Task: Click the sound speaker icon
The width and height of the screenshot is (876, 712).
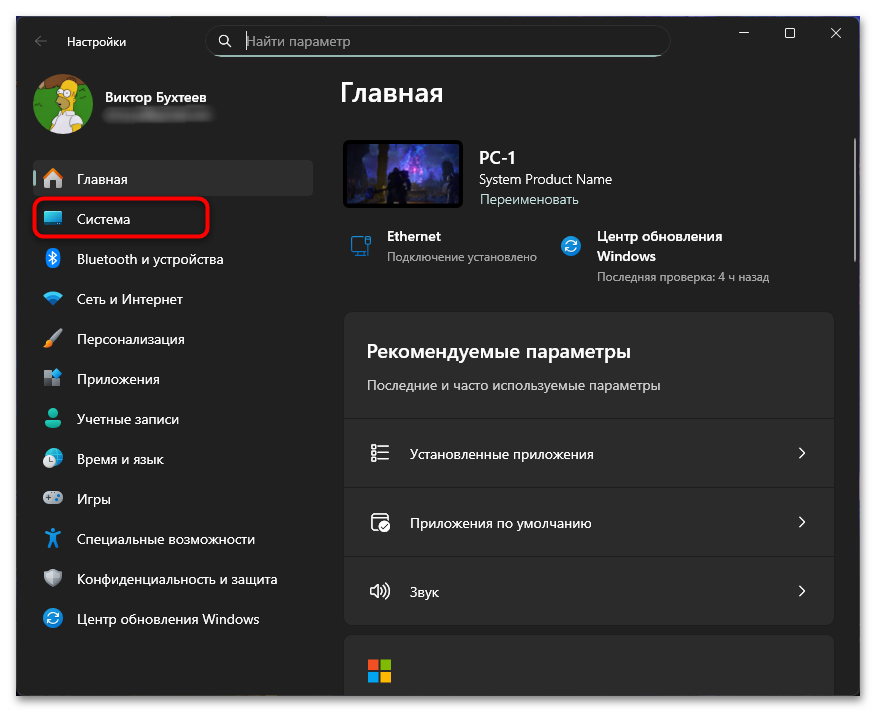Action: coord(380,591)
